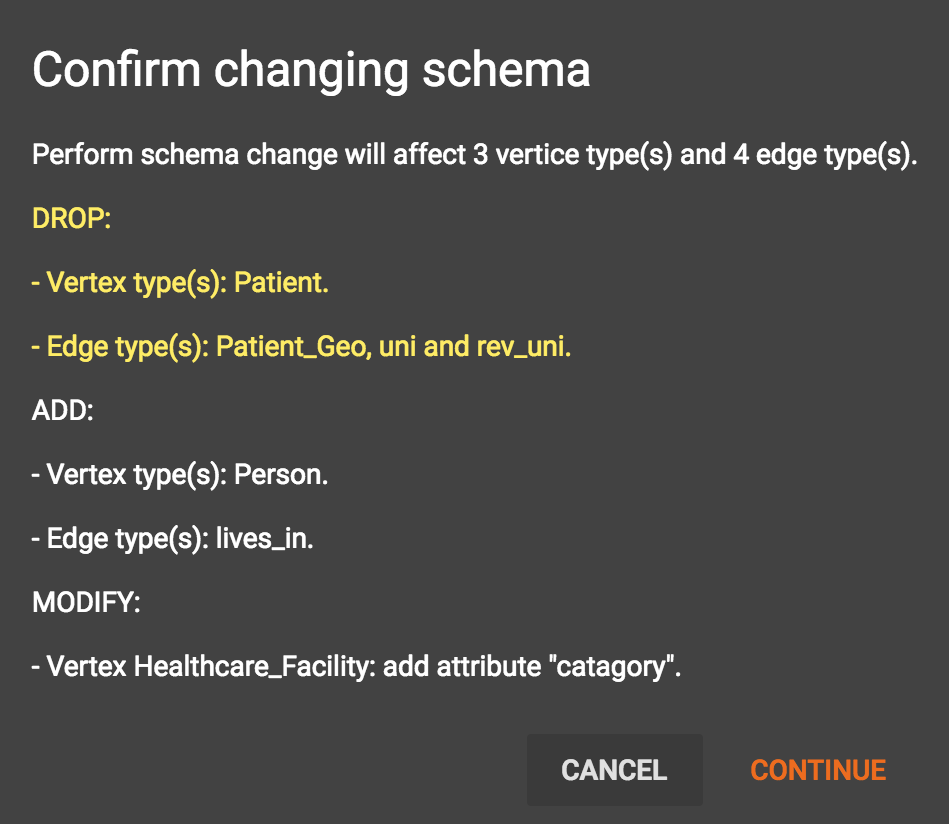Screen dimensions: 949x824
Task: Select the yellow DROP: heading
Action: pyautogui.click(x=71, y=219)
